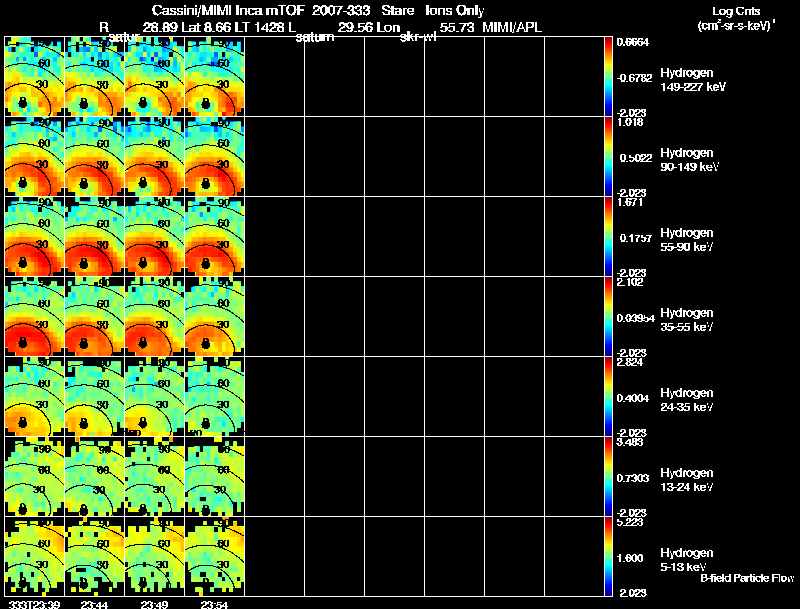Click the color bar for Hydrogen 149-227 keV
The width and height of the screenshot is (800, 609).
point(608,77)
